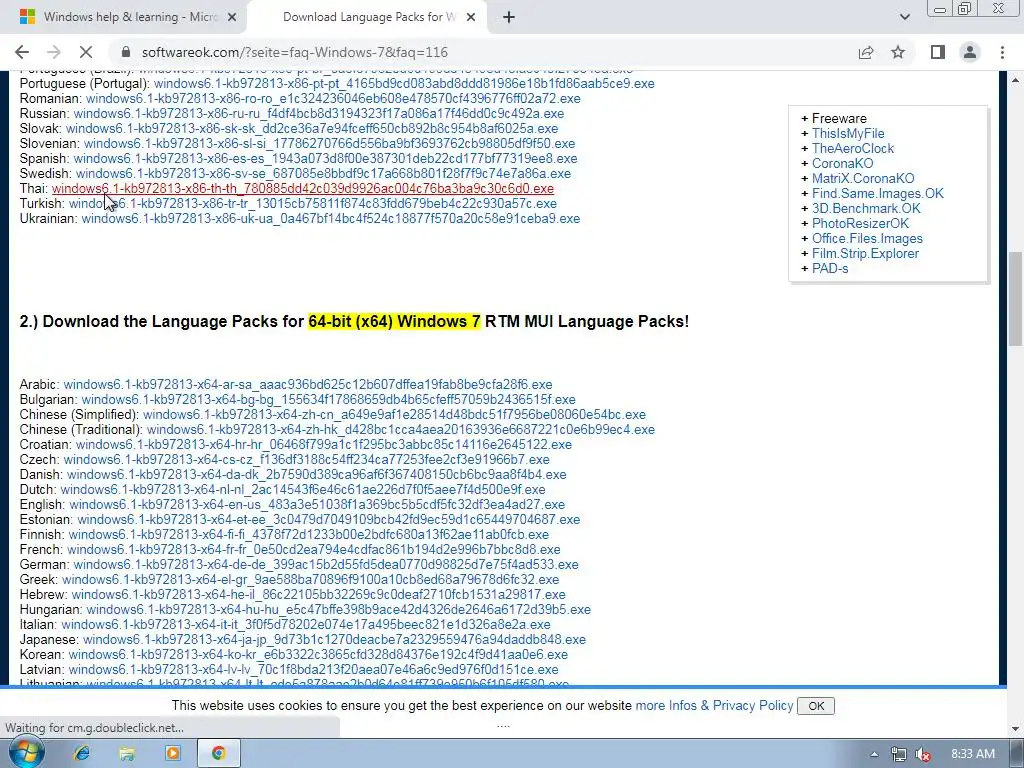Open the MatriX.CoronaKO sidebar link
1024x768 pixels.
pos(863,178)
